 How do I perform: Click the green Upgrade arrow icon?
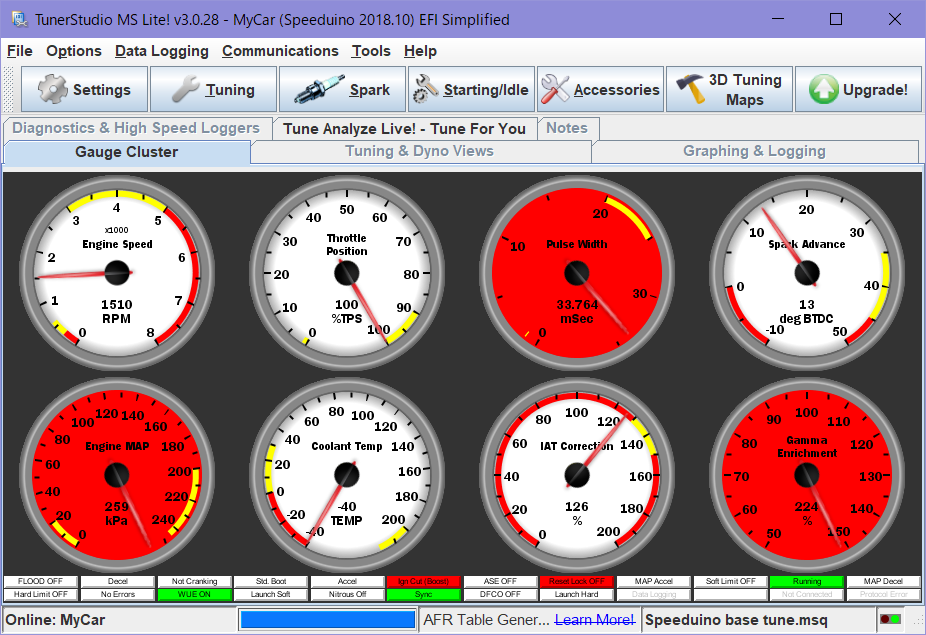(822, 88)
